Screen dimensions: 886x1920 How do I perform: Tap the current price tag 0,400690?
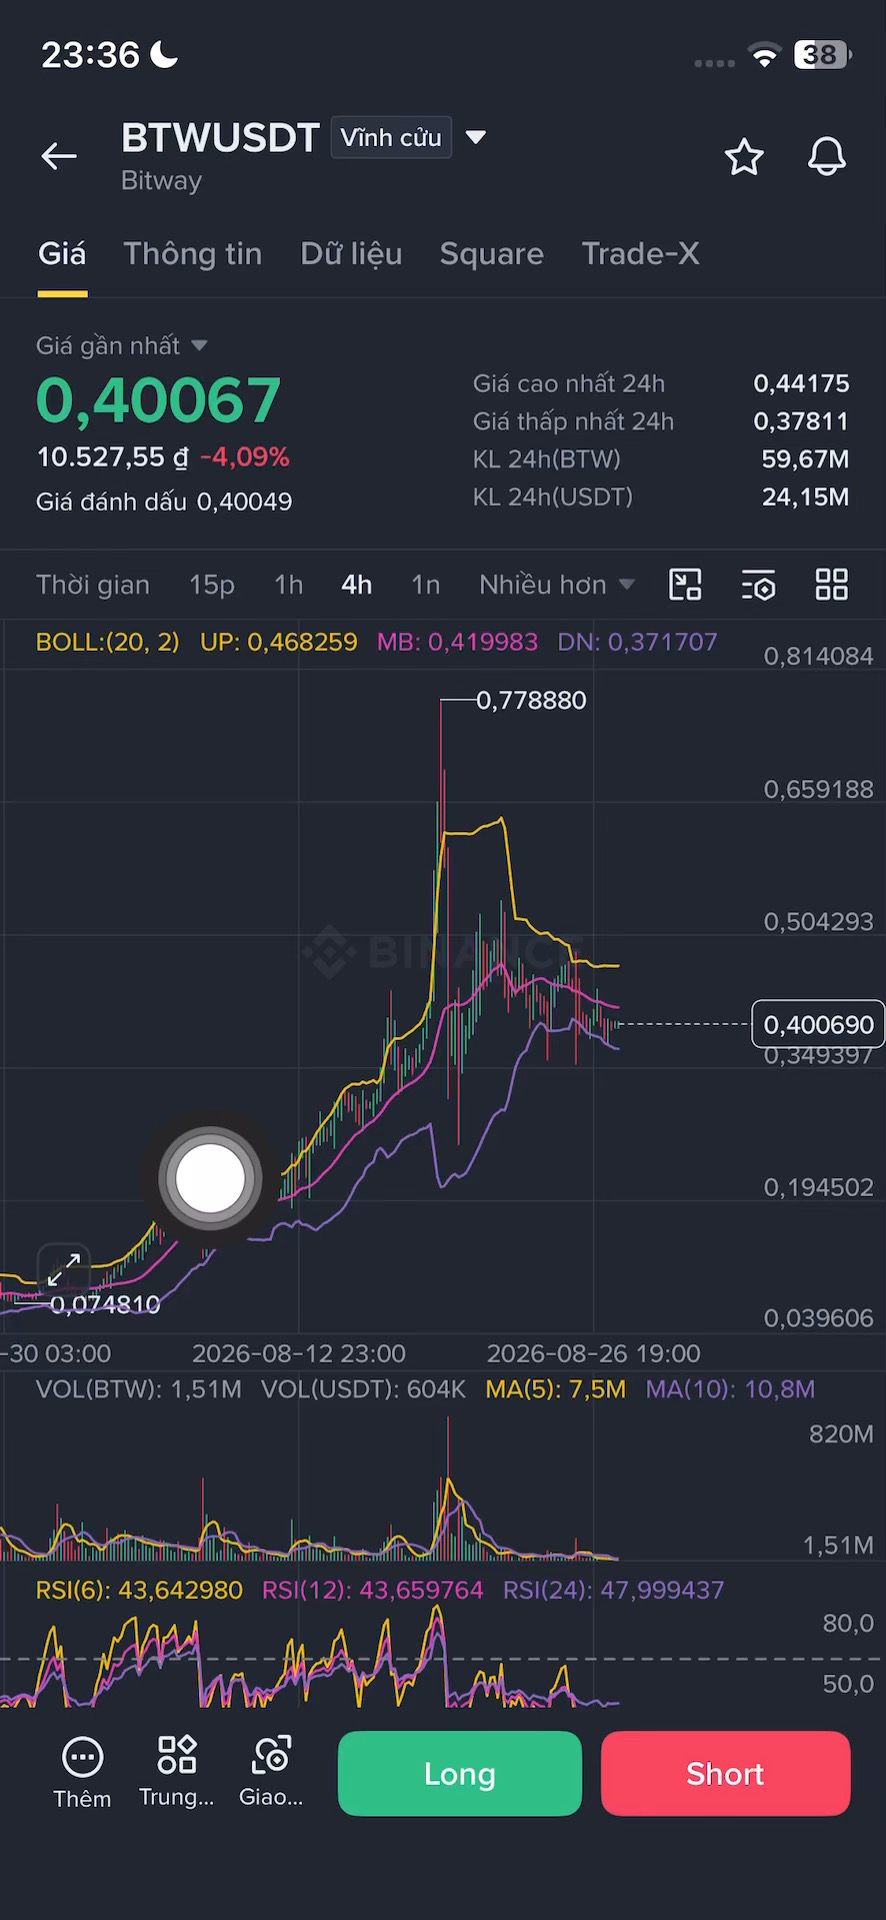click(818, 1024)
